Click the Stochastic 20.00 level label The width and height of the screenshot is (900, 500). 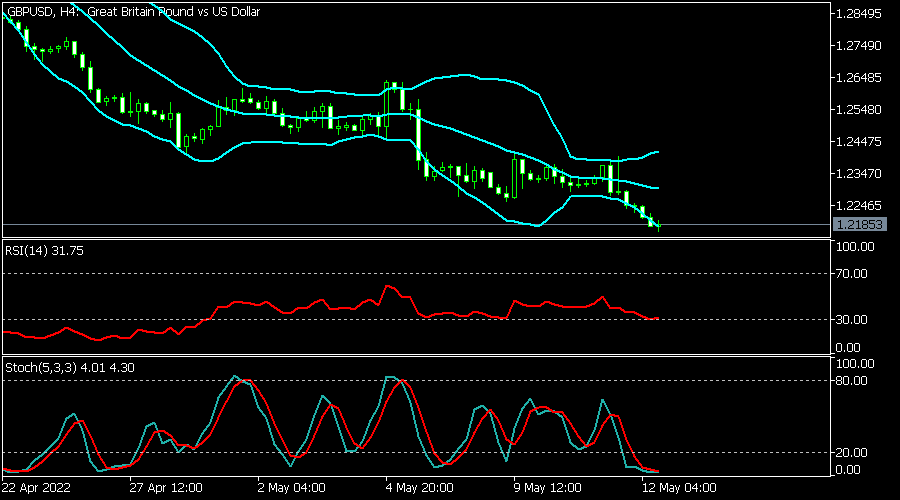[852, 453]
